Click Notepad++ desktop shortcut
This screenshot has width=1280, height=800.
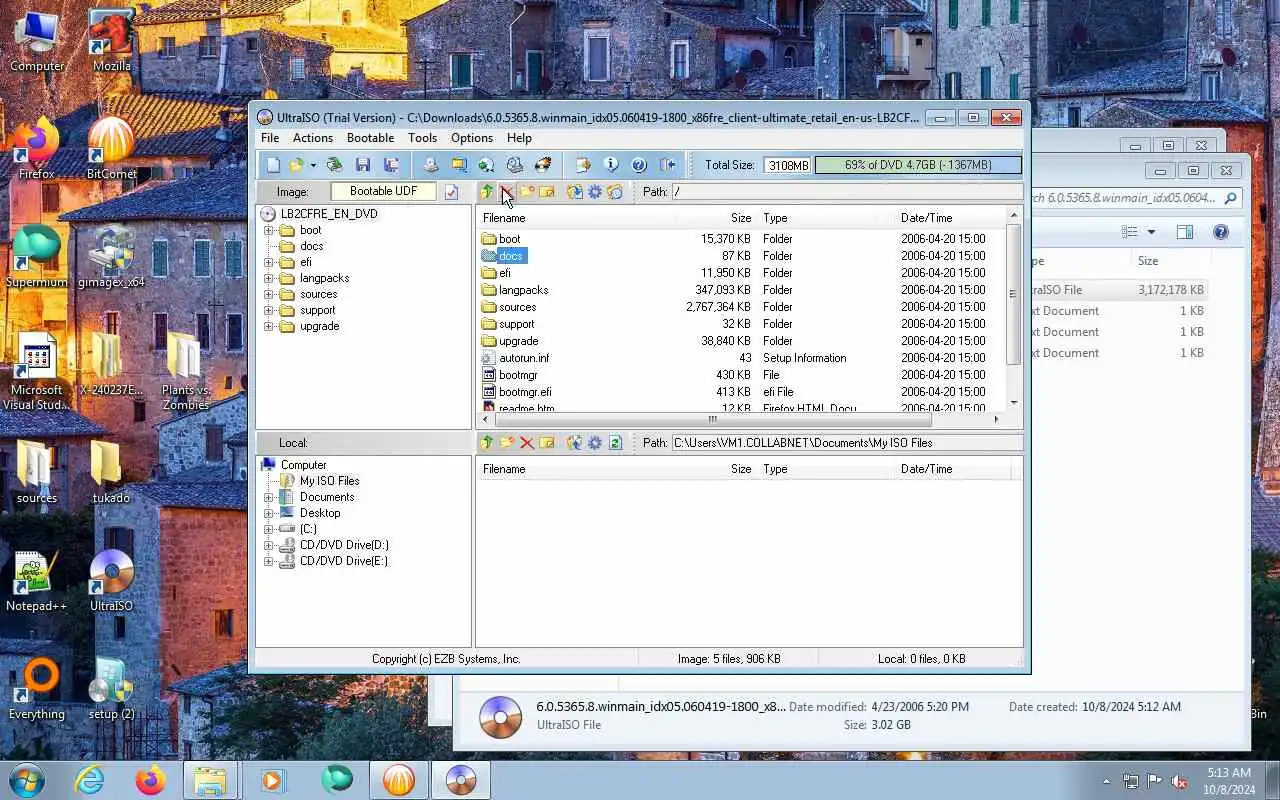(x=36, y=582)
